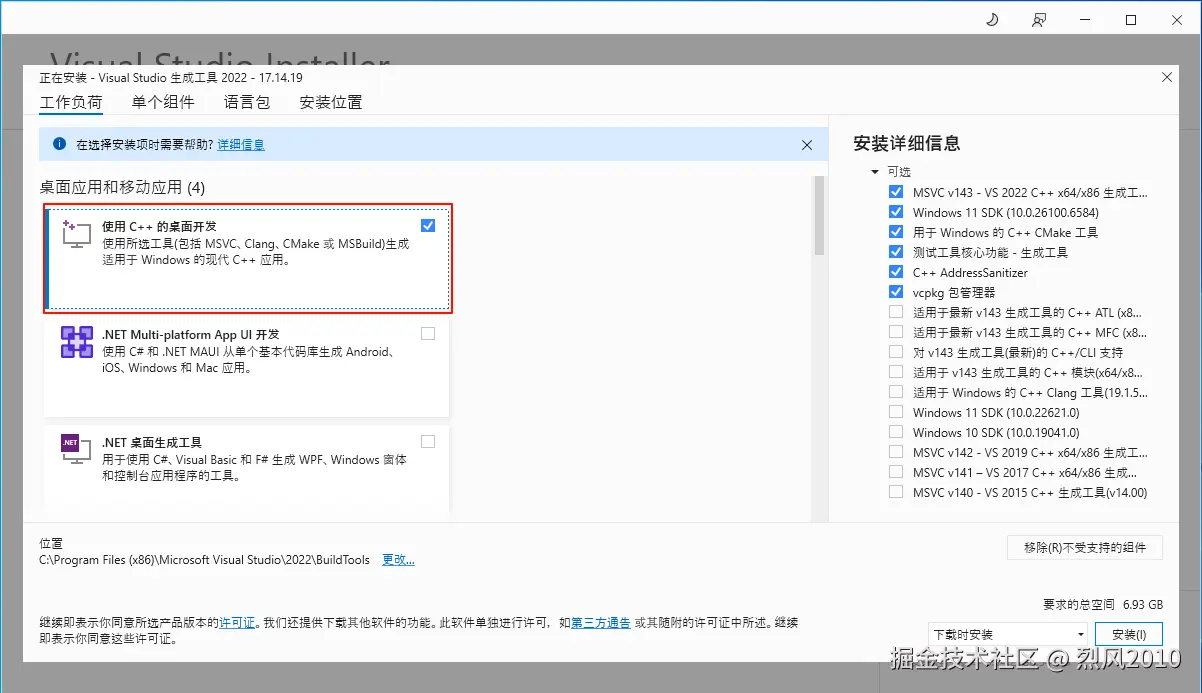The height and width of the screenshot is (693, 1202).
Task: Click the 安装详细信息 heading
Action: [907, 143]
